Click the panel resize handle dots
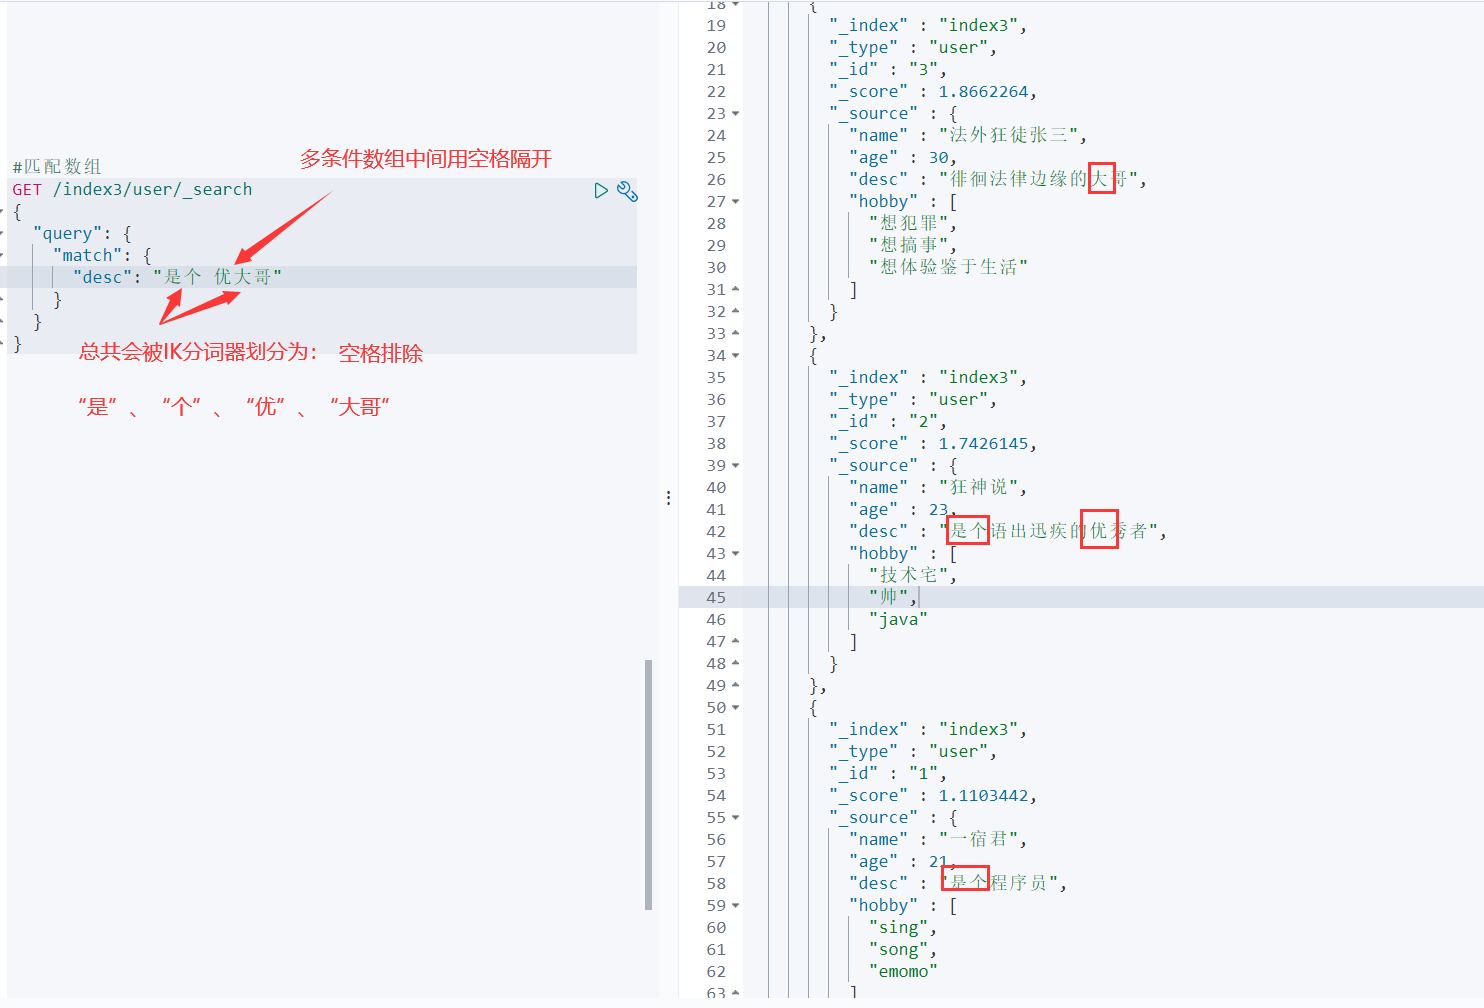The height and width of the screenshot is (1008, 1484). pyautogui.click(x=668, y=498)
